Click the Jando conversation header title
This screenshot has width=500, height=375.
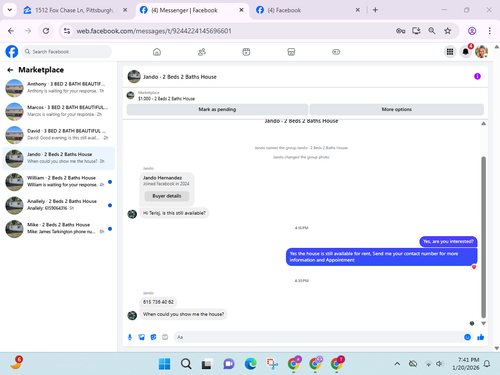(180, 77)
